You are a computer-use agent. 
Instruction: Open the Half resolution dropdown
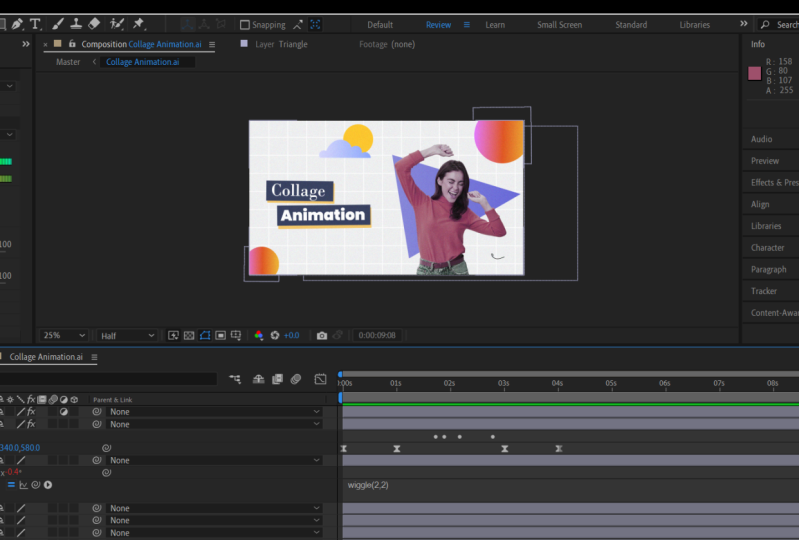(127, 335)
